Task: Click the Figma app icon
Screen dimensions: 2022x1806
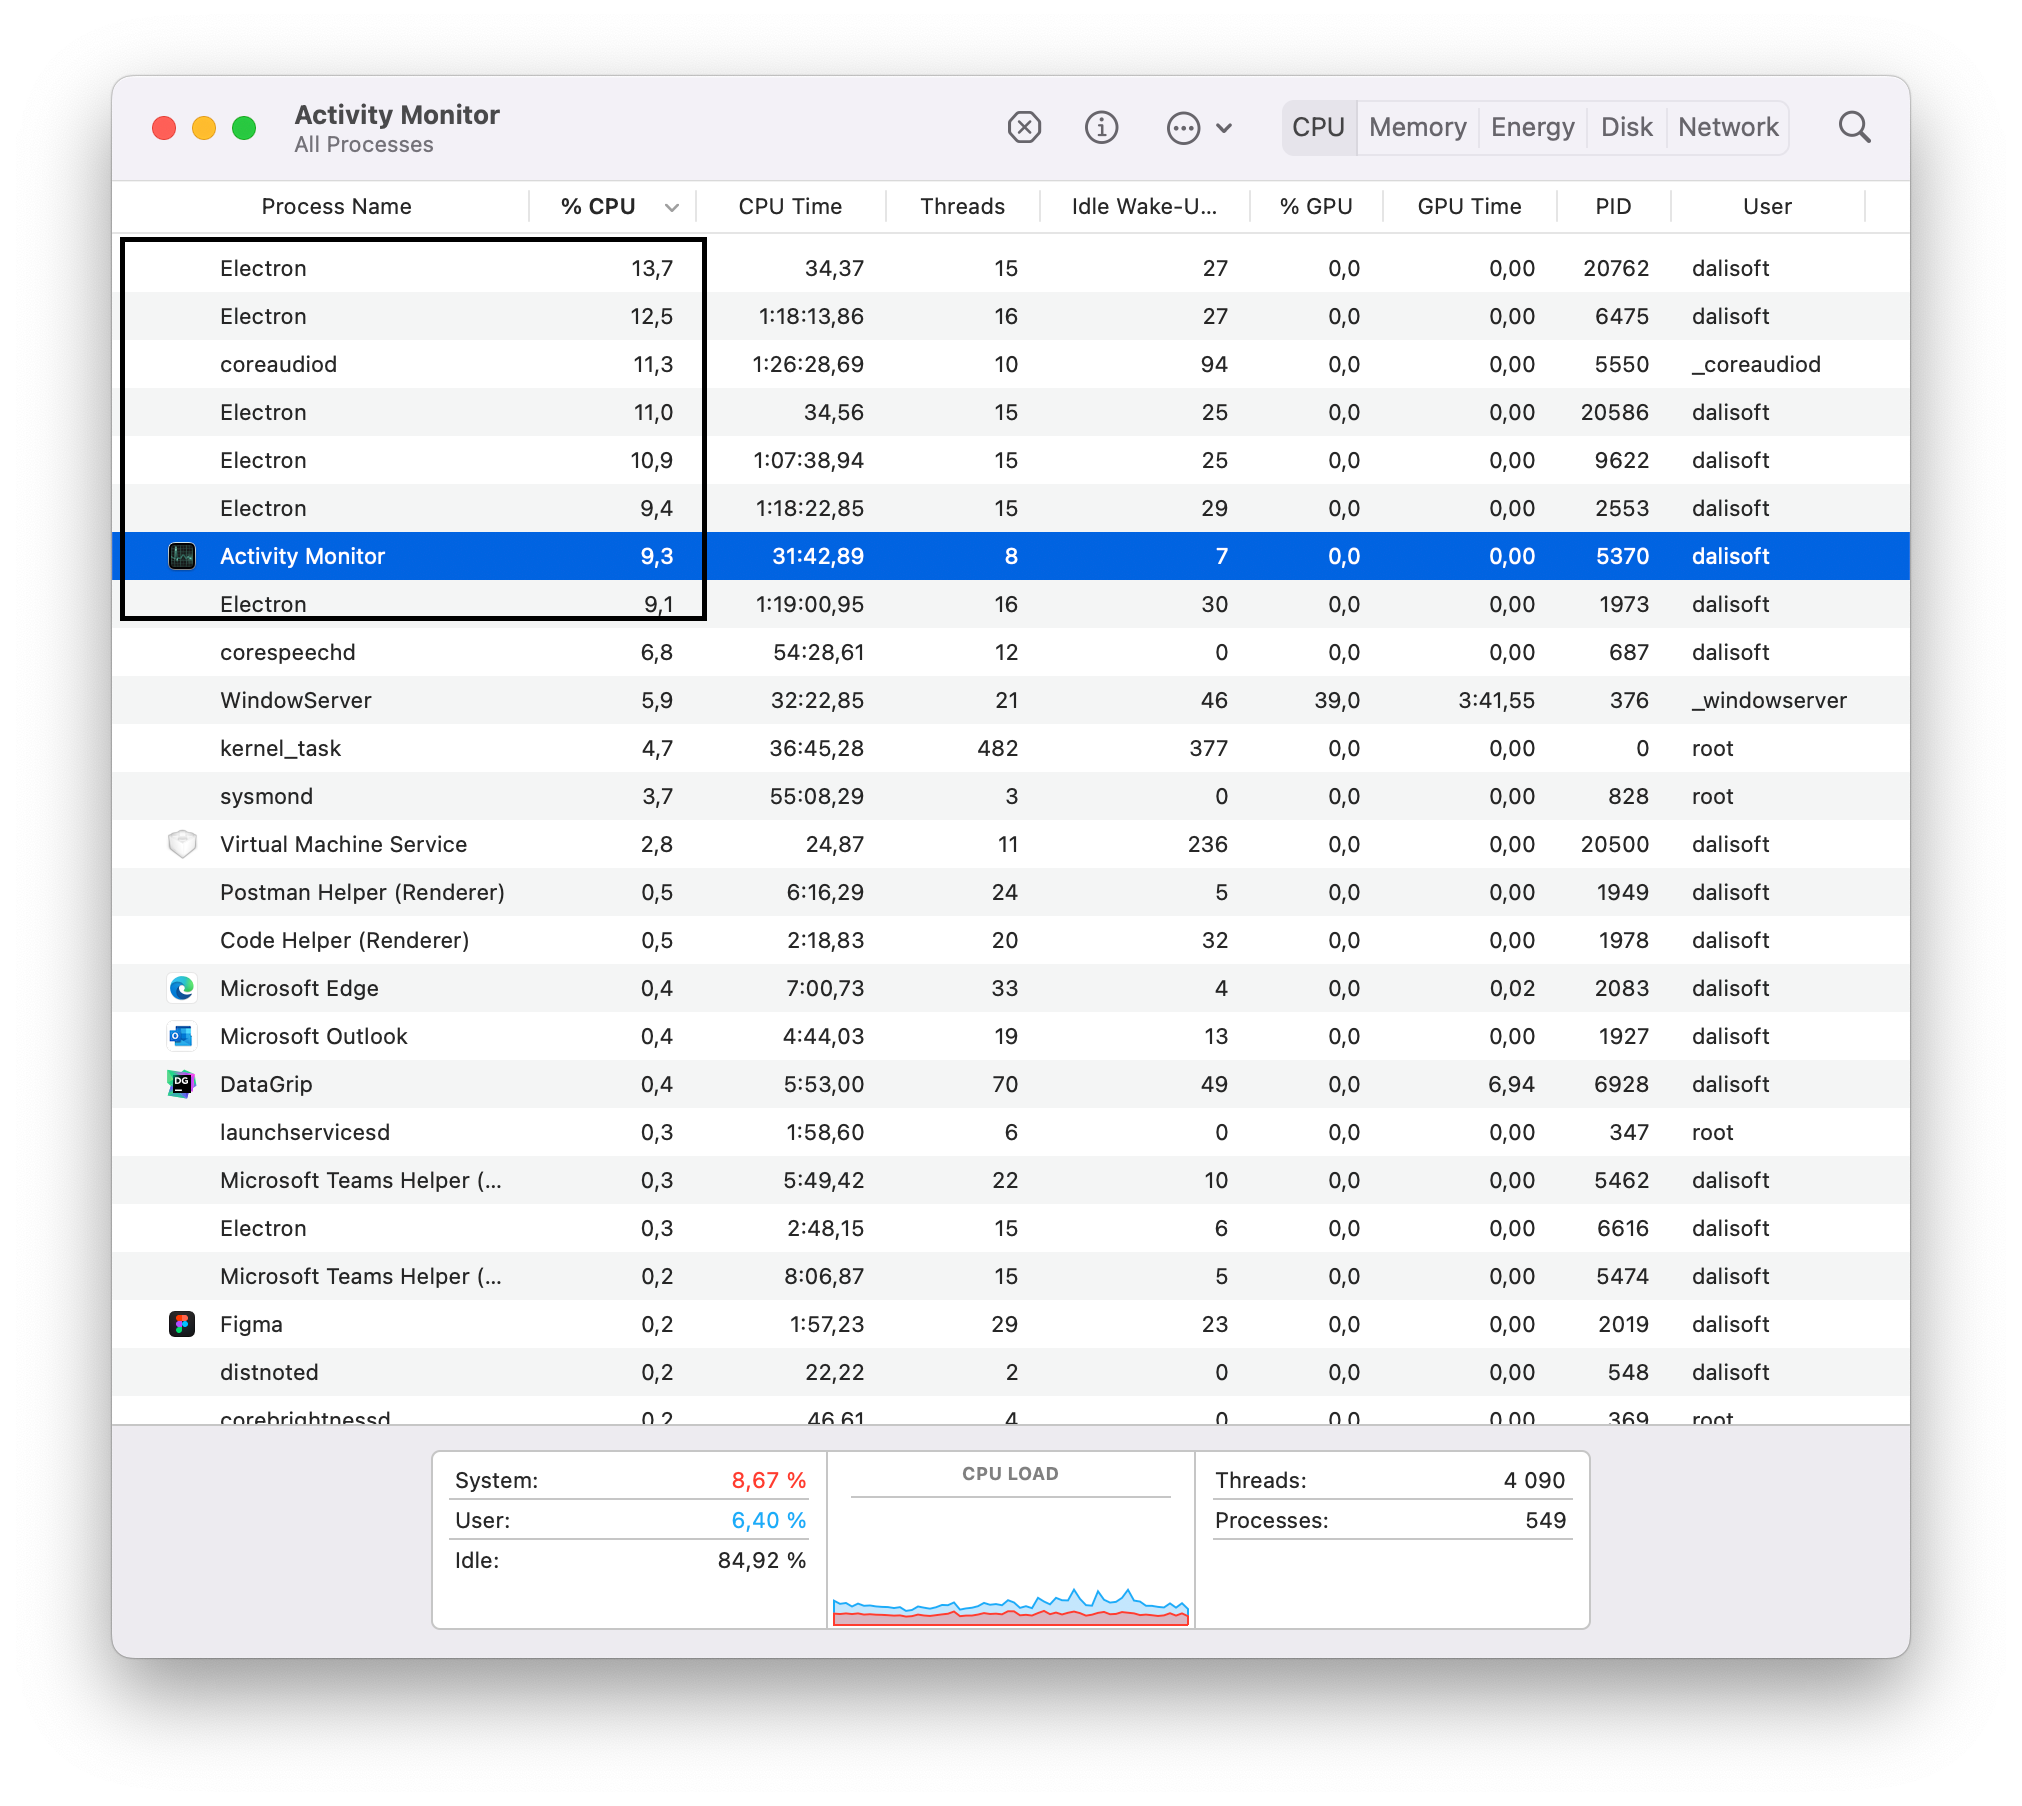Action: 182,1324
